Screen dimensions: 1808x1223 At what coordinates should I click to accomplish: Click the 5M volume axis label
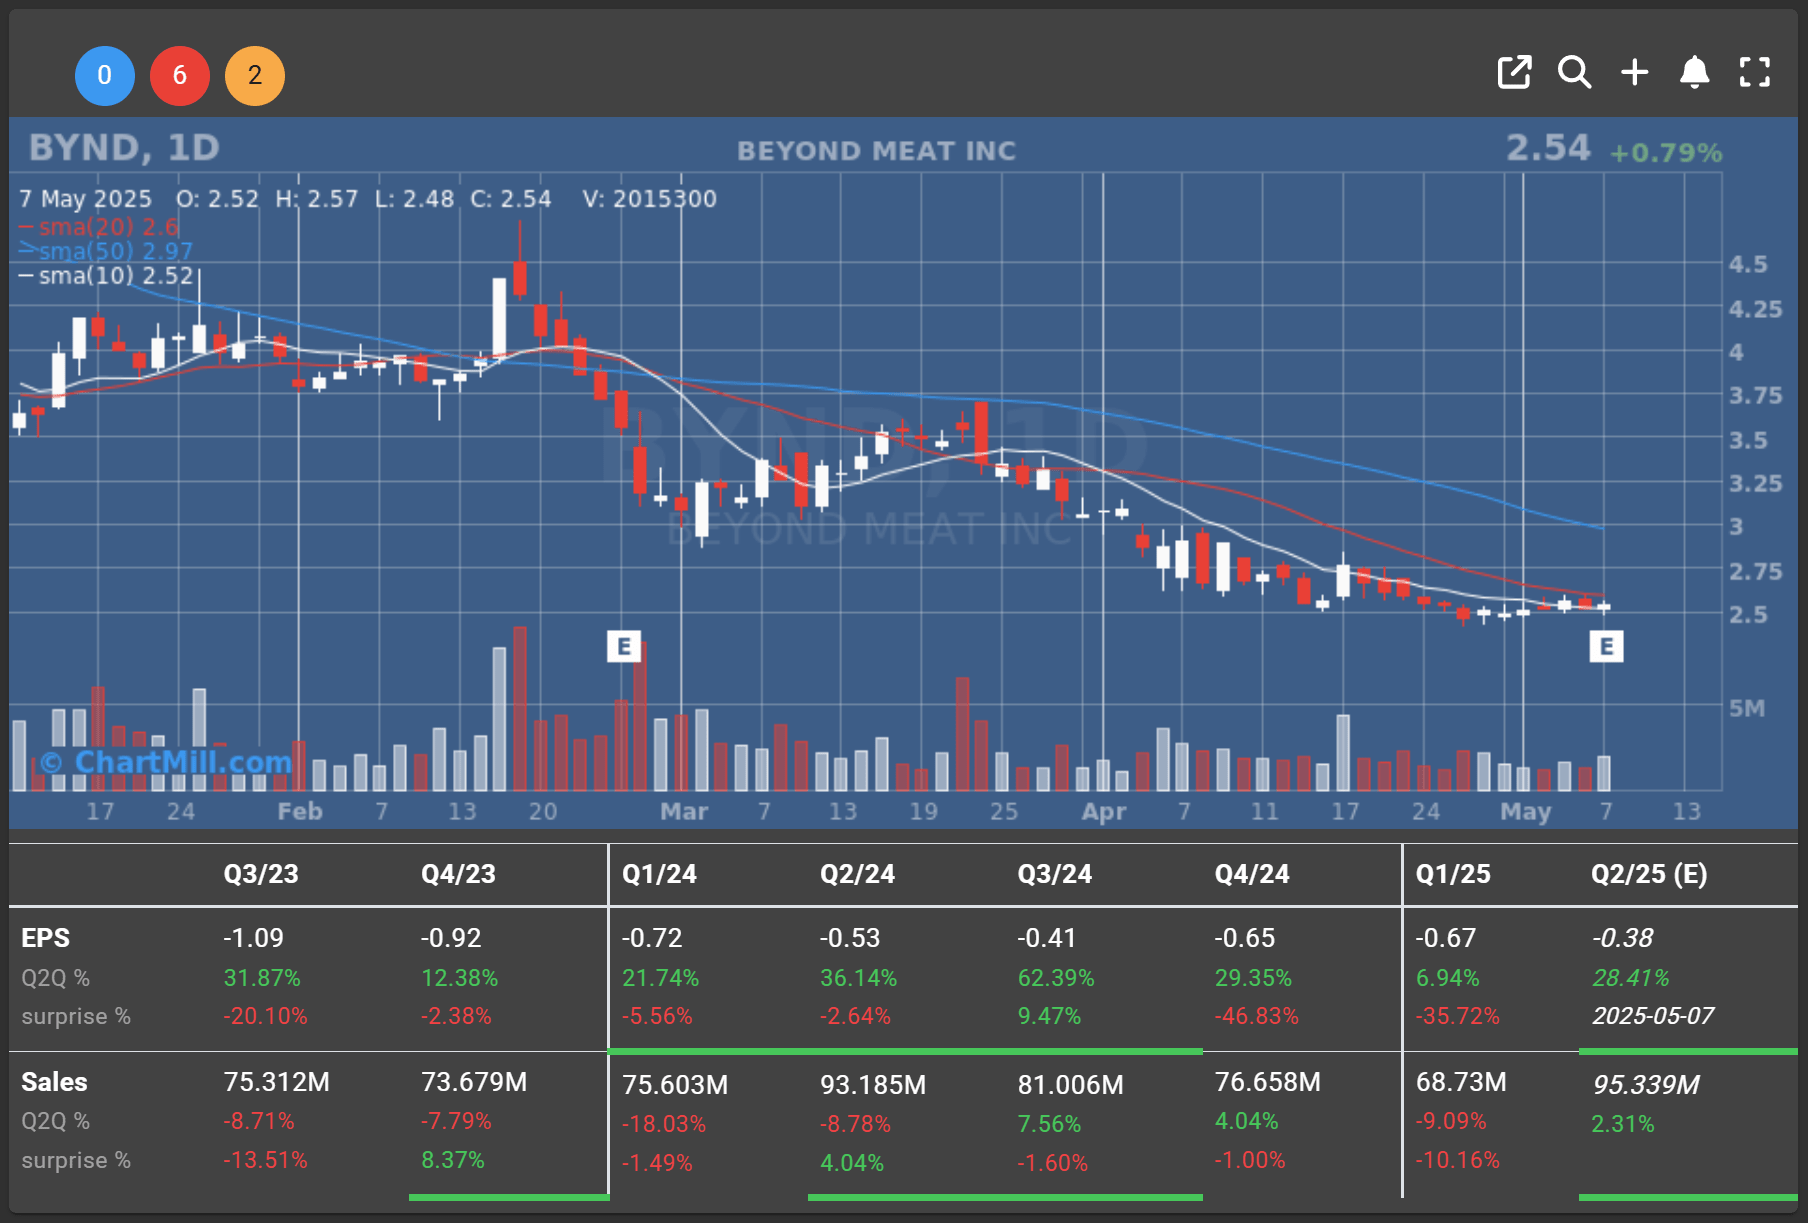click(1747, 709)
